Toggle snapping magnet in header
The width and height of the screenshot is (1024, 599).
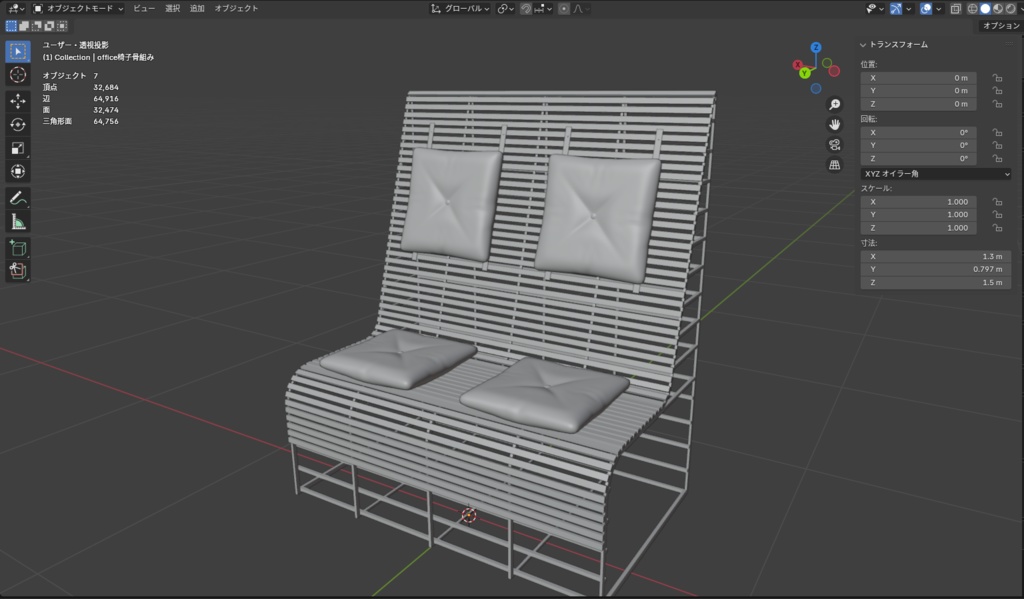[526, 9]
